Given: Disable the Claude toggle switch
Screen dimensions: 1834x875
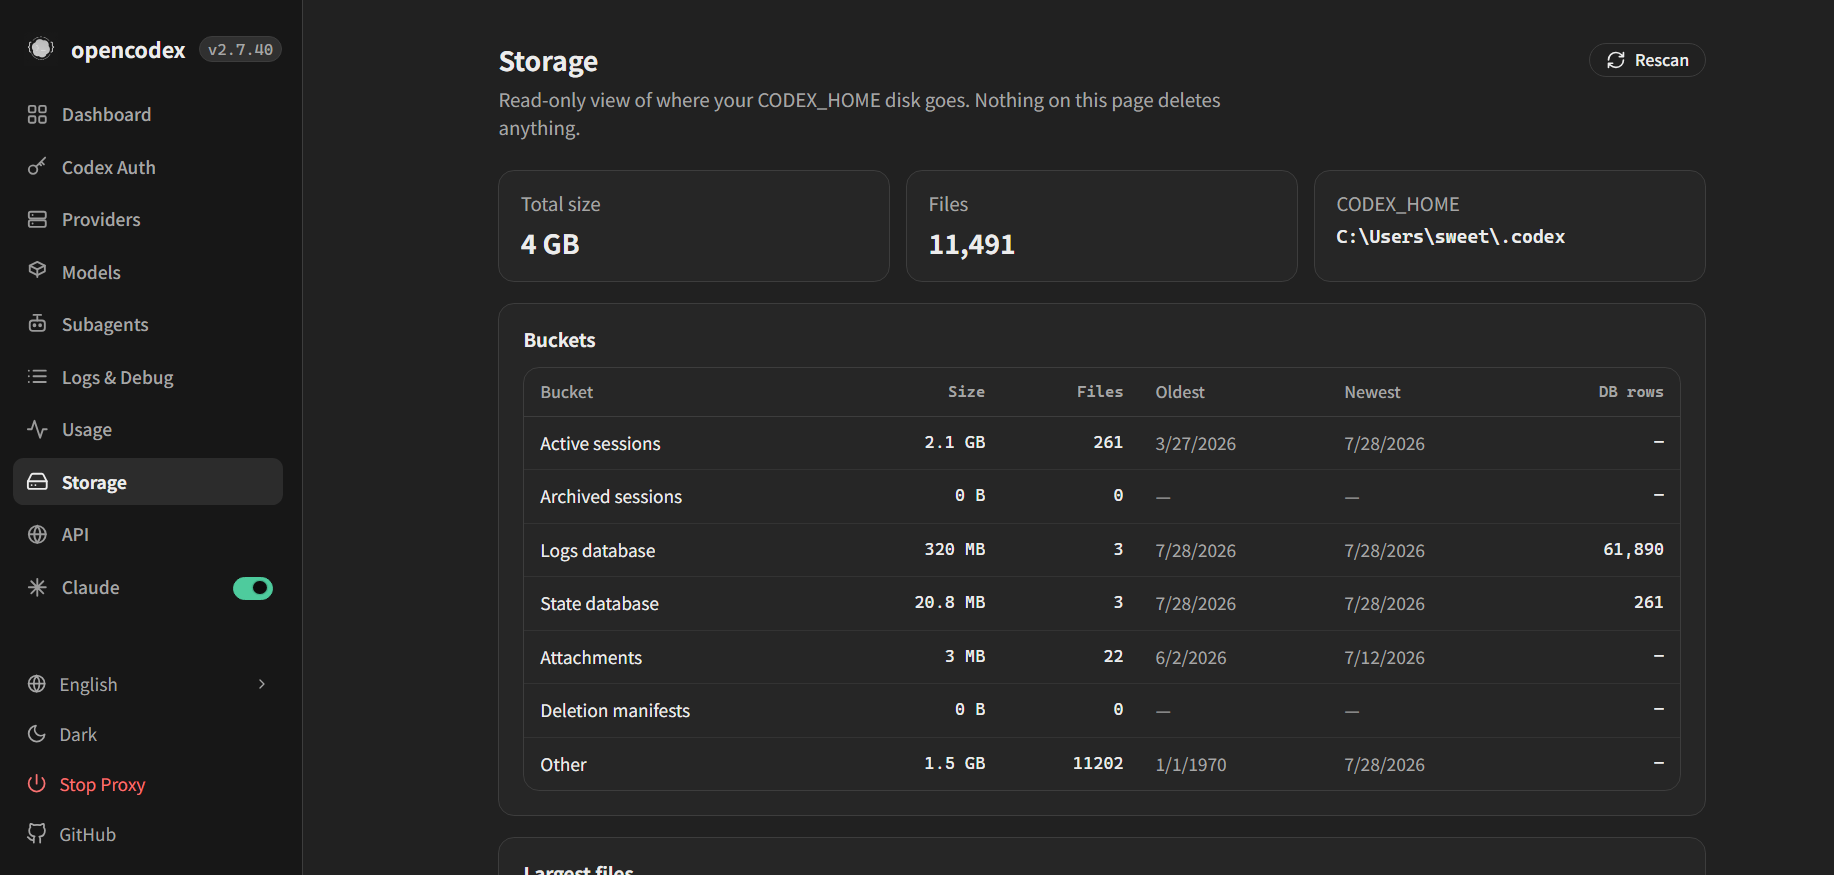Looking at the screenshot, I should [x=253, y=588].
